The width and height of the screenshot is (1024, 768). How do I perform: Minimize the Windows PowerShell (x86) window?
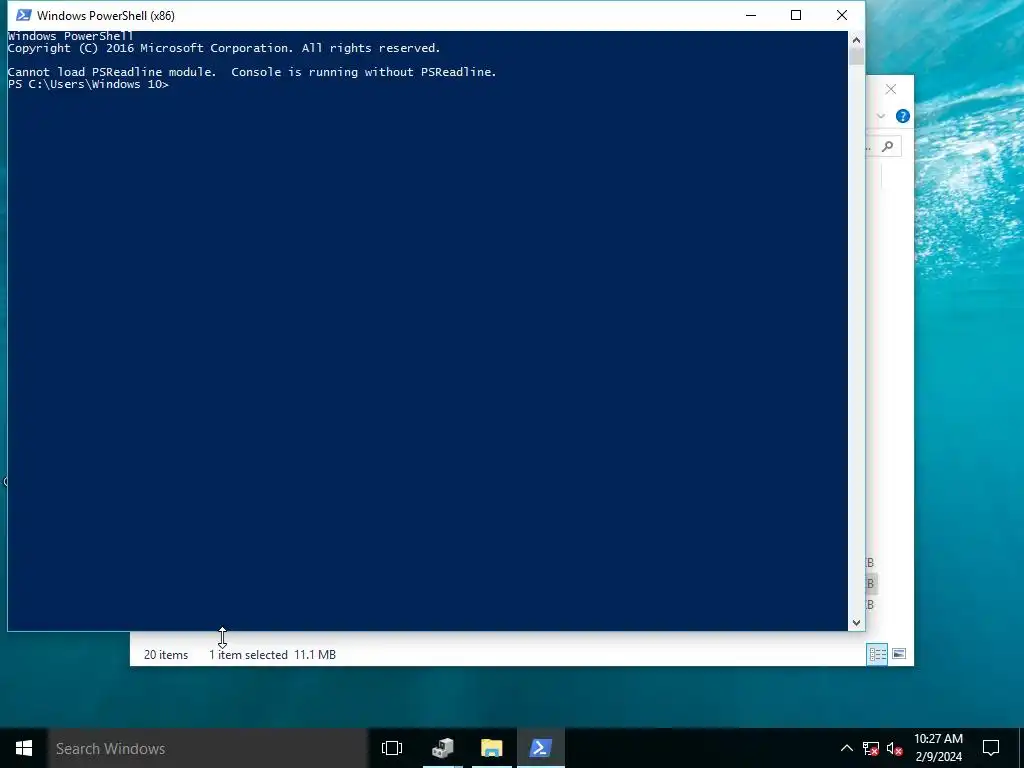click(x=751, y=15)
